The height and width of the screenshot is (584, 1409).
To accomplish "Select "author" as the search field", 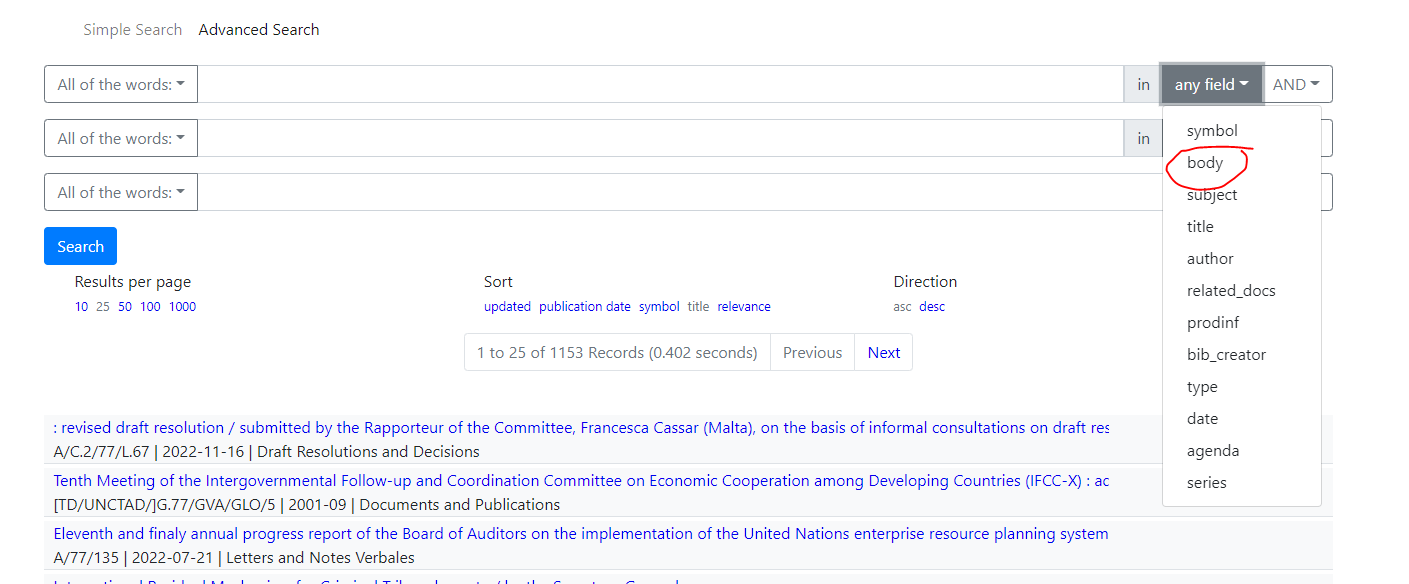I will coord(1210,258).
